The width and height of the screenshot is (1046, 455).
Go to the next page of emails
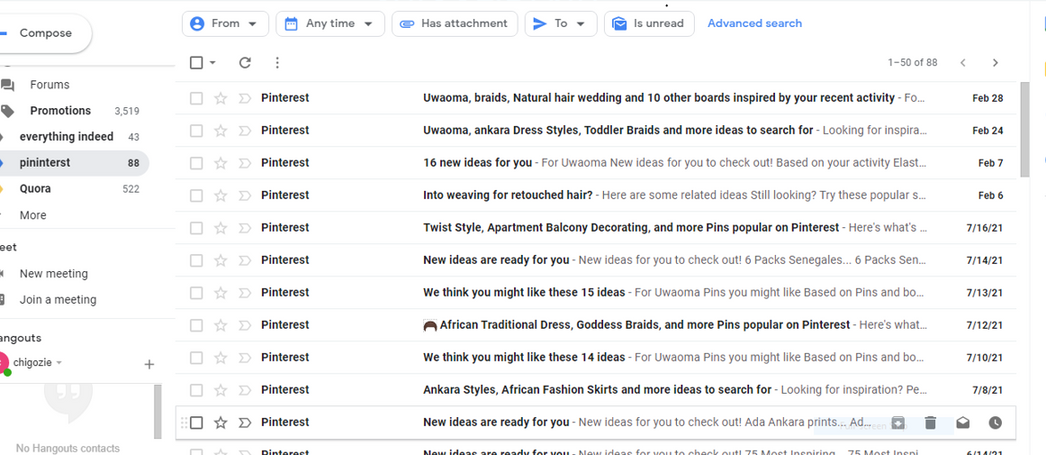click(x=995, y=63)
